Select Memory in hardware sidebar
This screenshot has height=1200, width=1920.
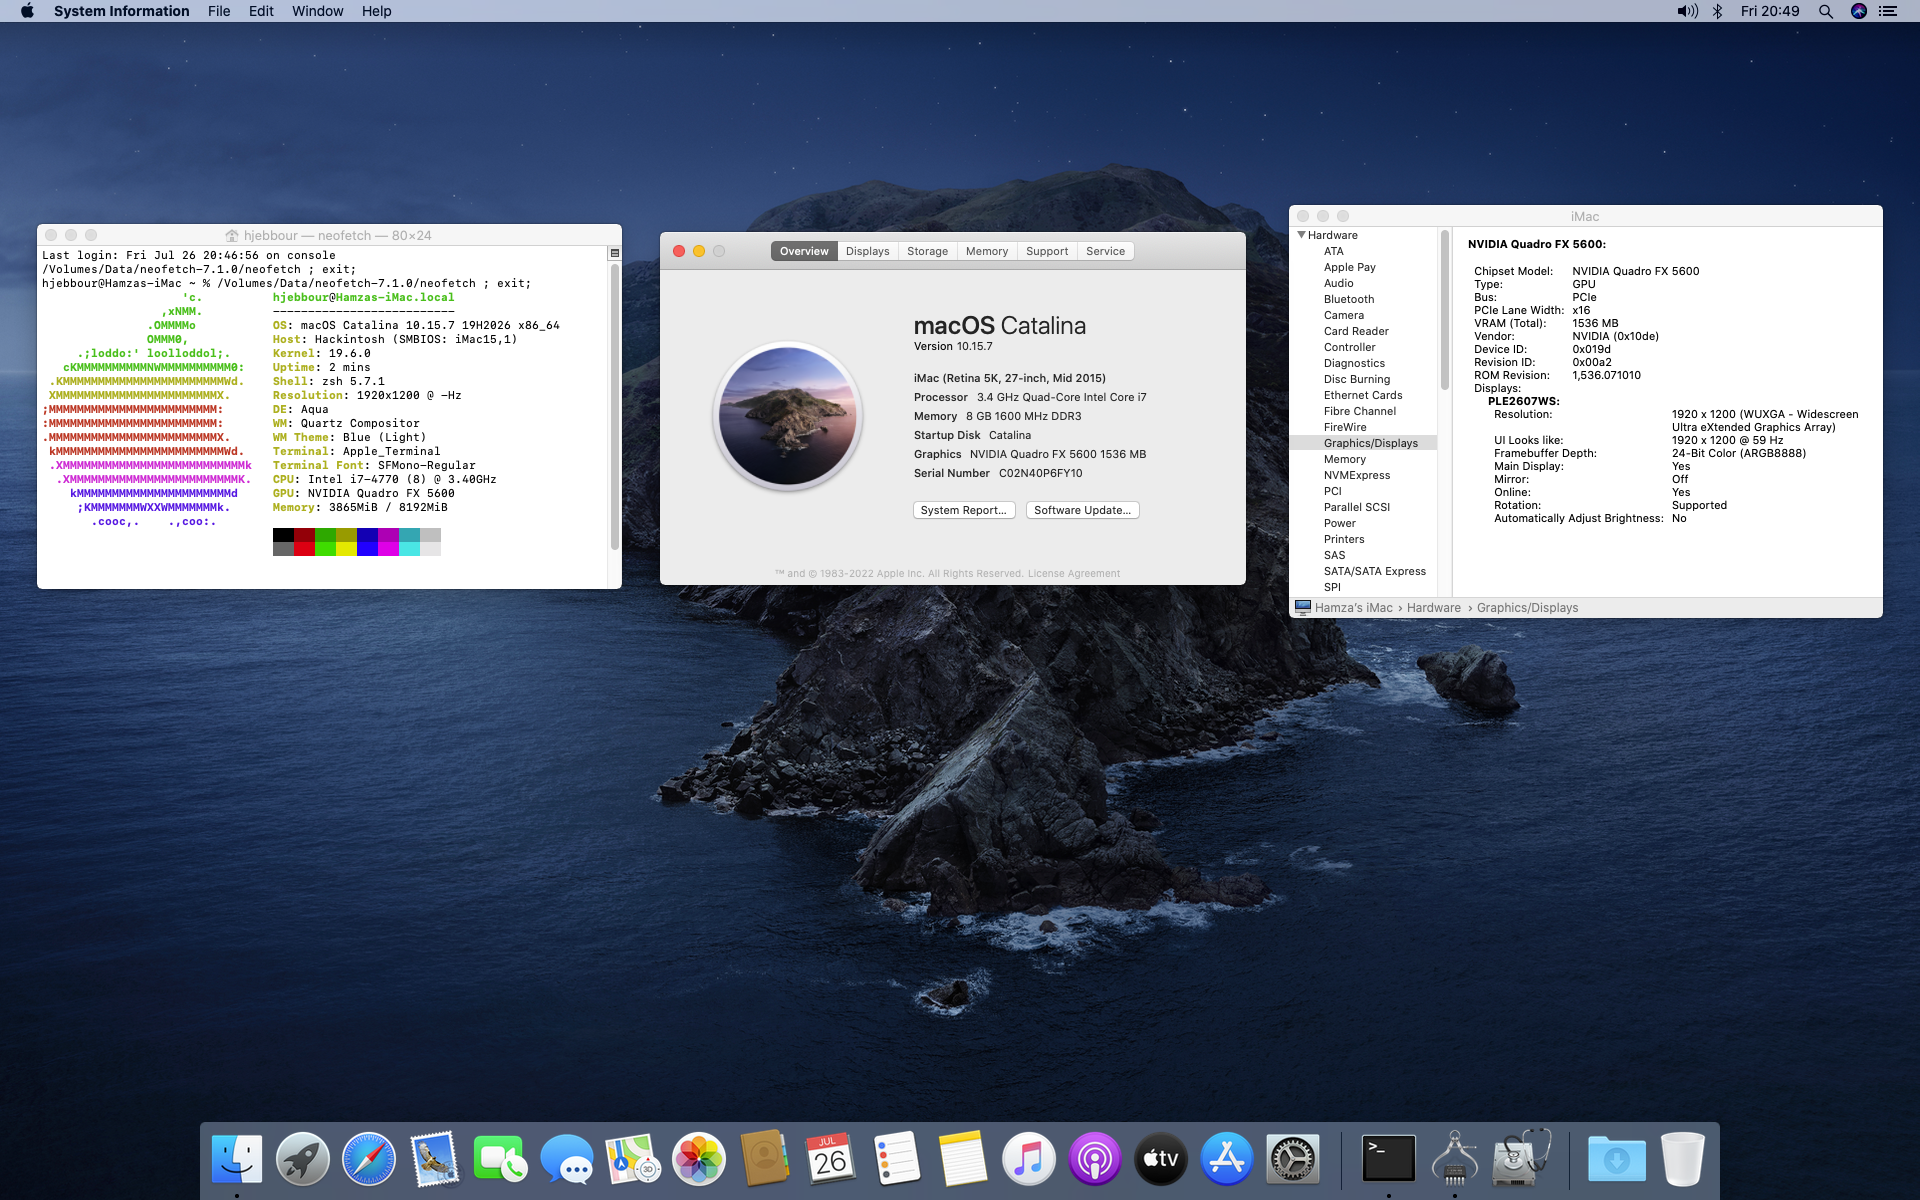coord(1344,459)
